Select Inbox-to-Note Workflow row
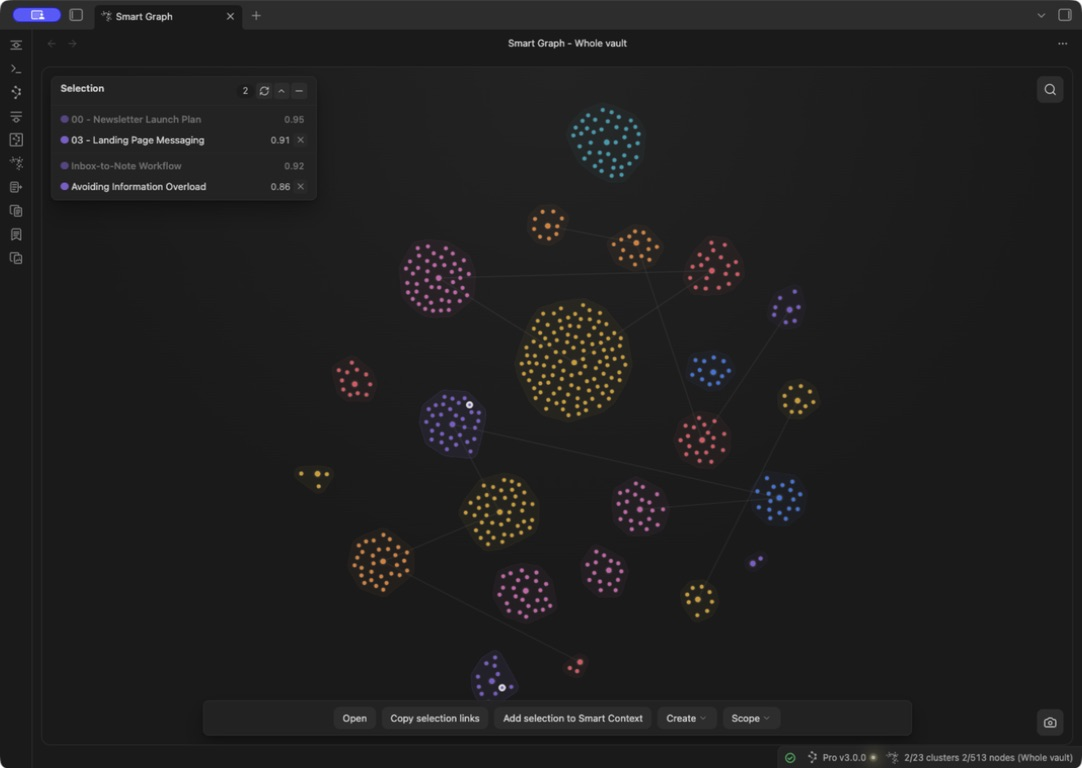This screenshot has width=1082, height=768. pos(184,166)
